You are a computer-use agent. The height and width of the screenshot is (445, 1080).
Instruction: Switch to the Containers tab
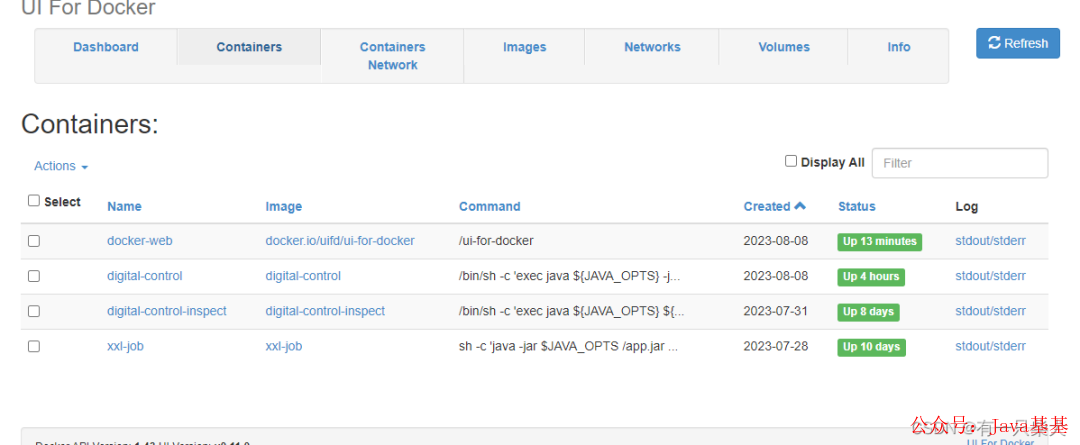click(x=249, y=47)
